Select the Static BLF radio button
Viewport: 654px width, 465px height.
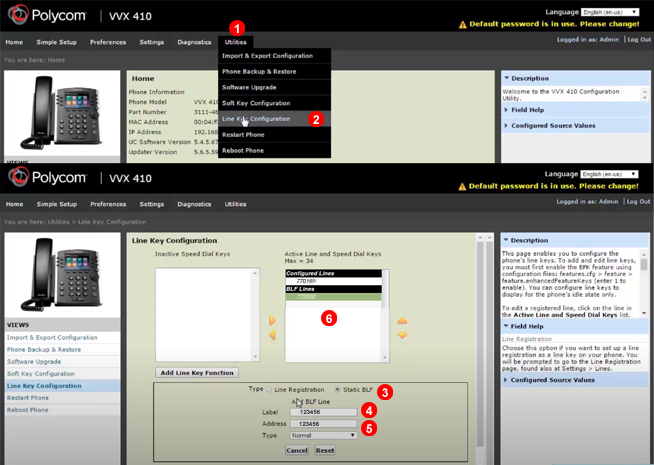pyautogui.click(x=337, y=390)
